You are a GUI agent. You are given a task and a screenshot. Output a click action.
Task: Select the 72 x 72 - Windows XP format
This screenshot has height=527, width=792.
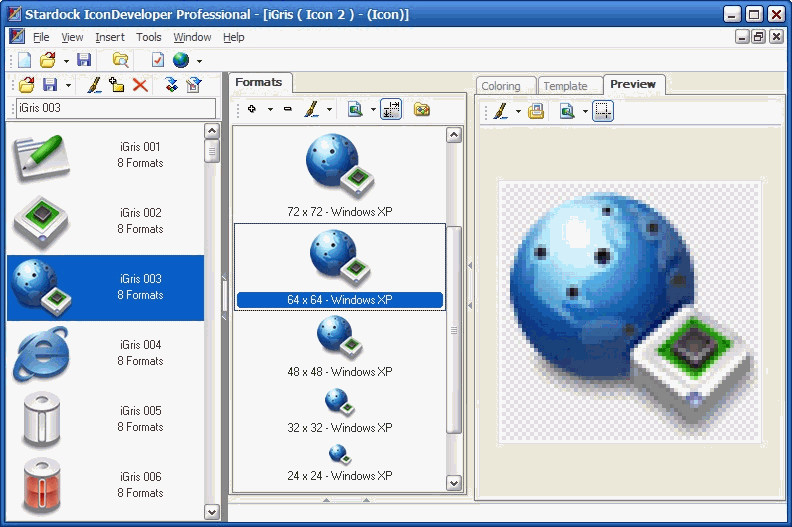339,175
